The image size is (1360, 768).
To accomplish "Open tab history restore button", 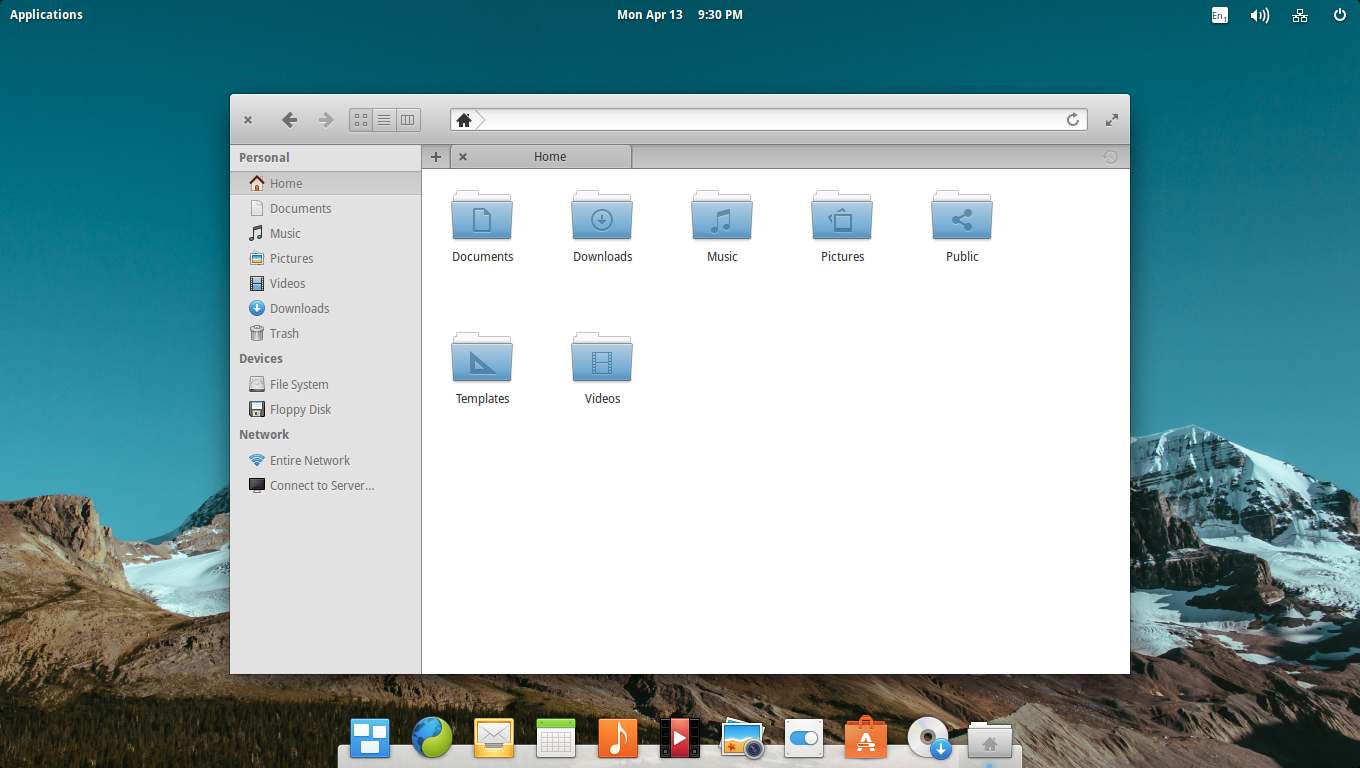I will coord(1110,157).
